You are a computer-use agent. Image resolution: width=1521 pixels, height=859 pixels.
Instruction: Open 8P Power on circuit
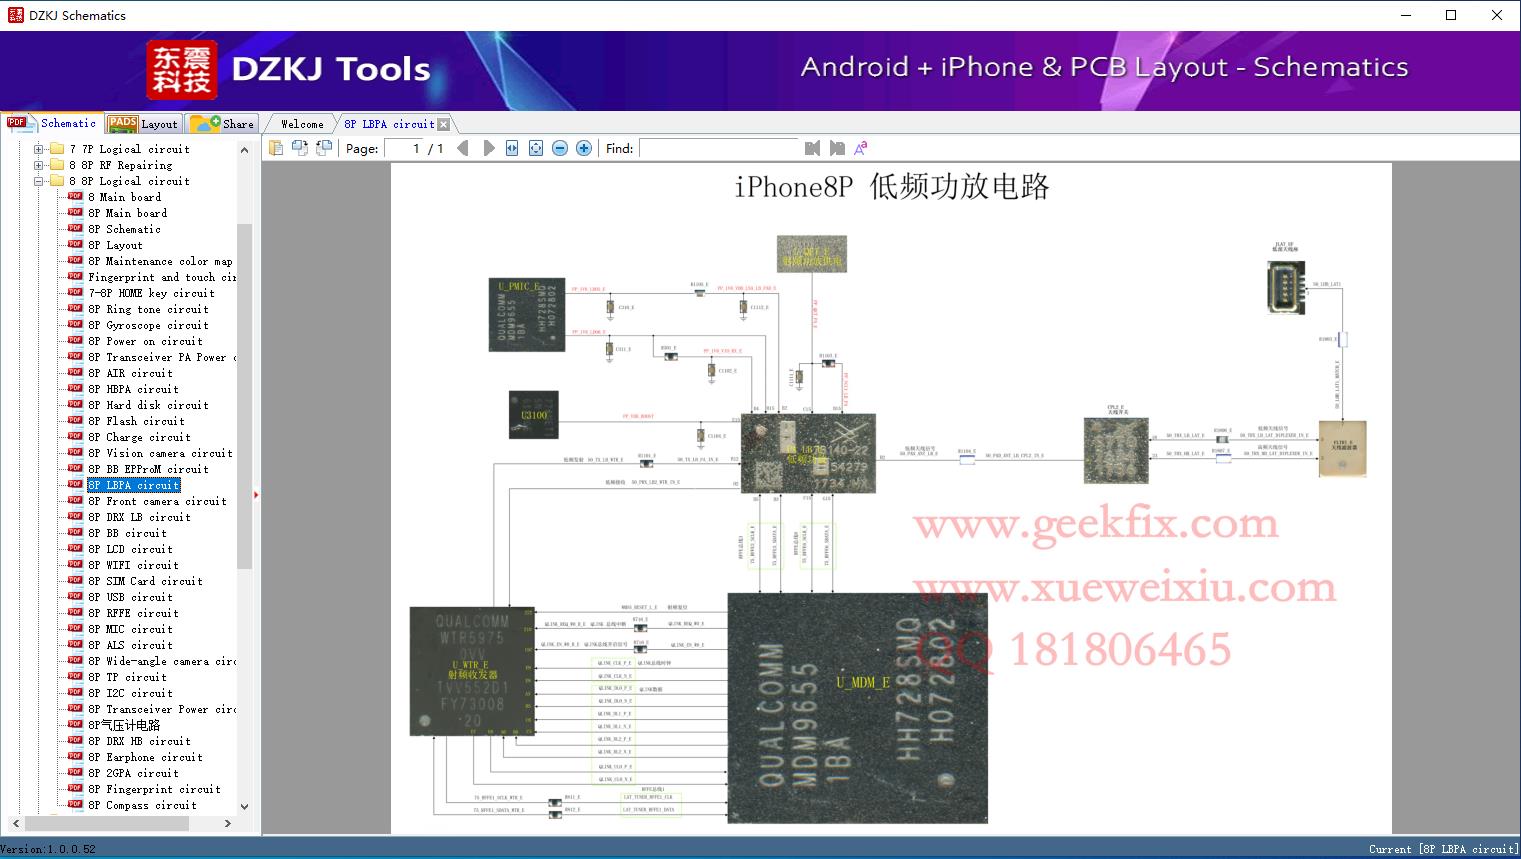[x=145, y=341]
